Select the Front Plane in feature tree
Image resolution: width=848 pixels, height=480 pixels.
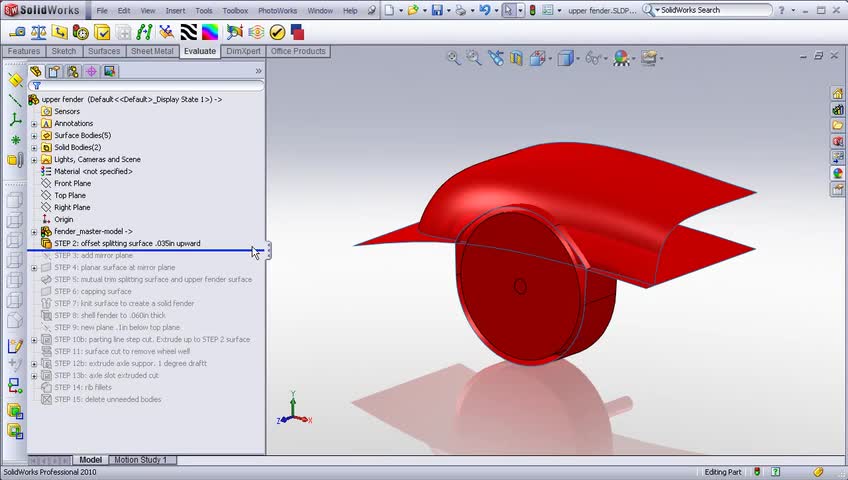coord(72,184)
